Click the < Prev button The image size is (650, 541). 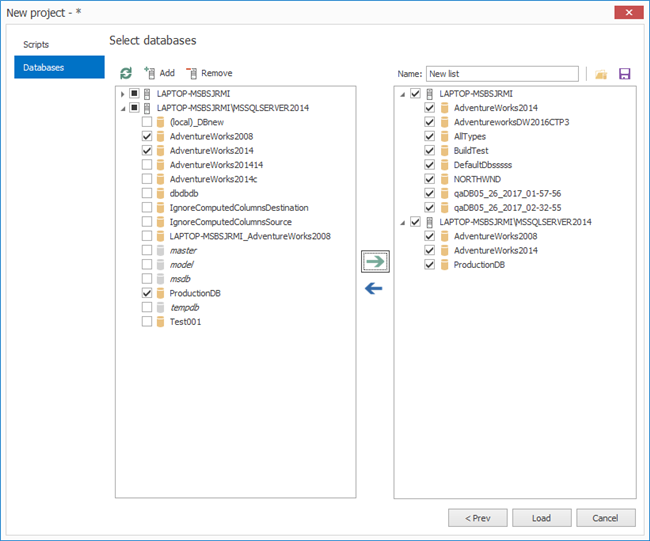coord(478,518)
